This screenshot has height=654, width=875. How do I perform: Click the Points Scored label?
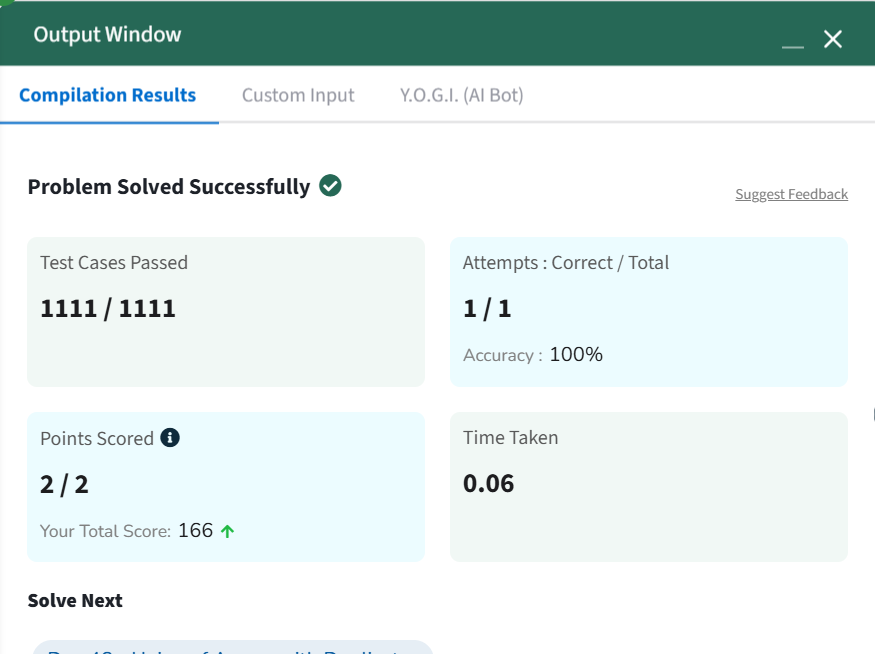(97, 439)
